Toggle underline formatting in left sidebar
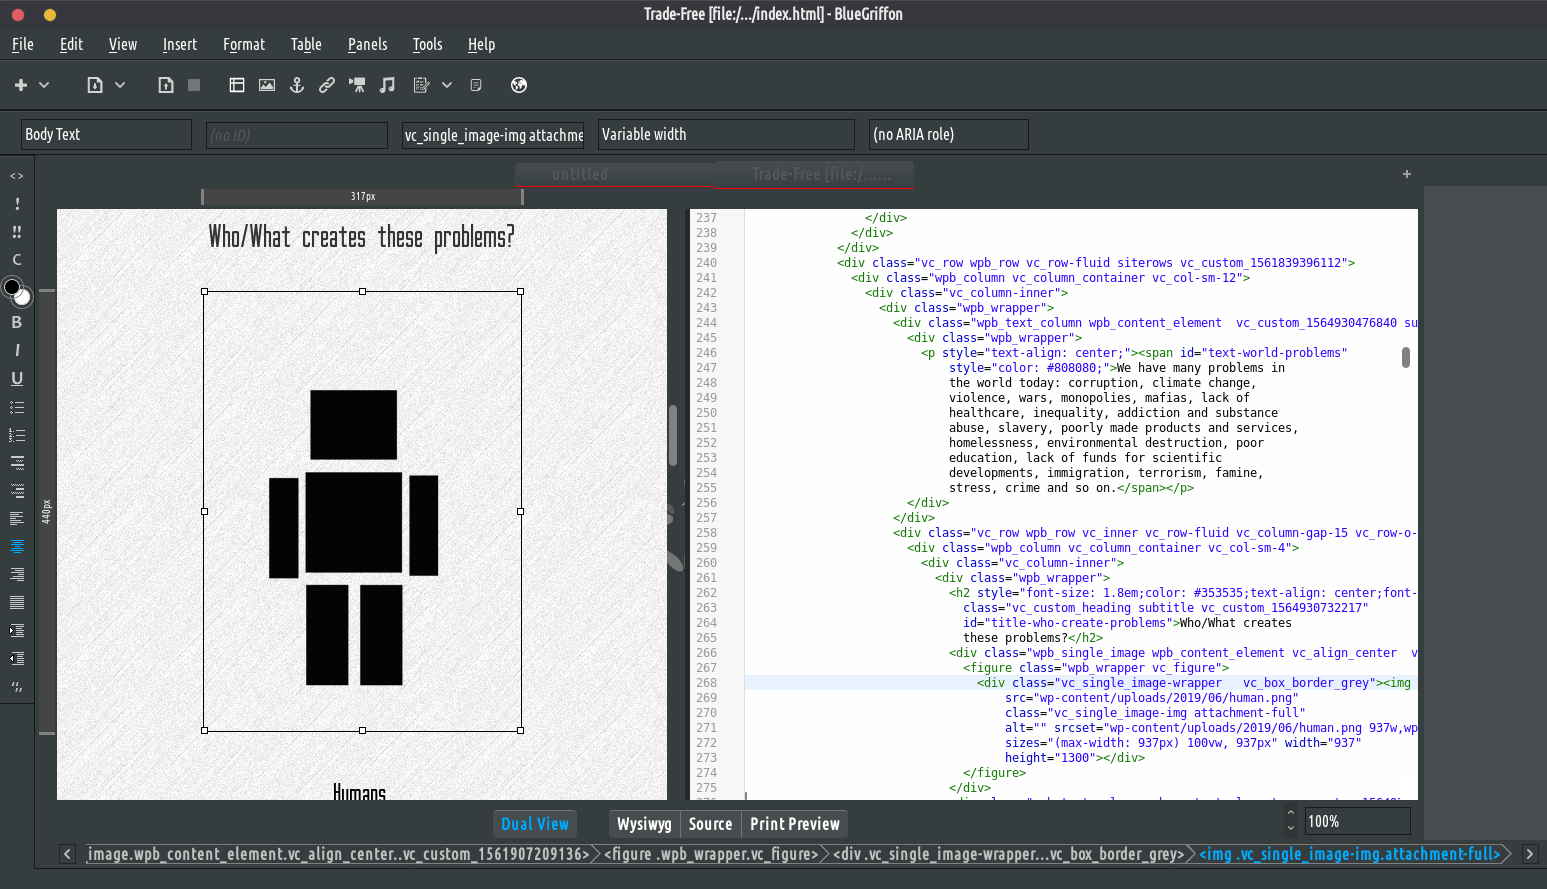This screenshot has height=889, width=1547. 17,378
